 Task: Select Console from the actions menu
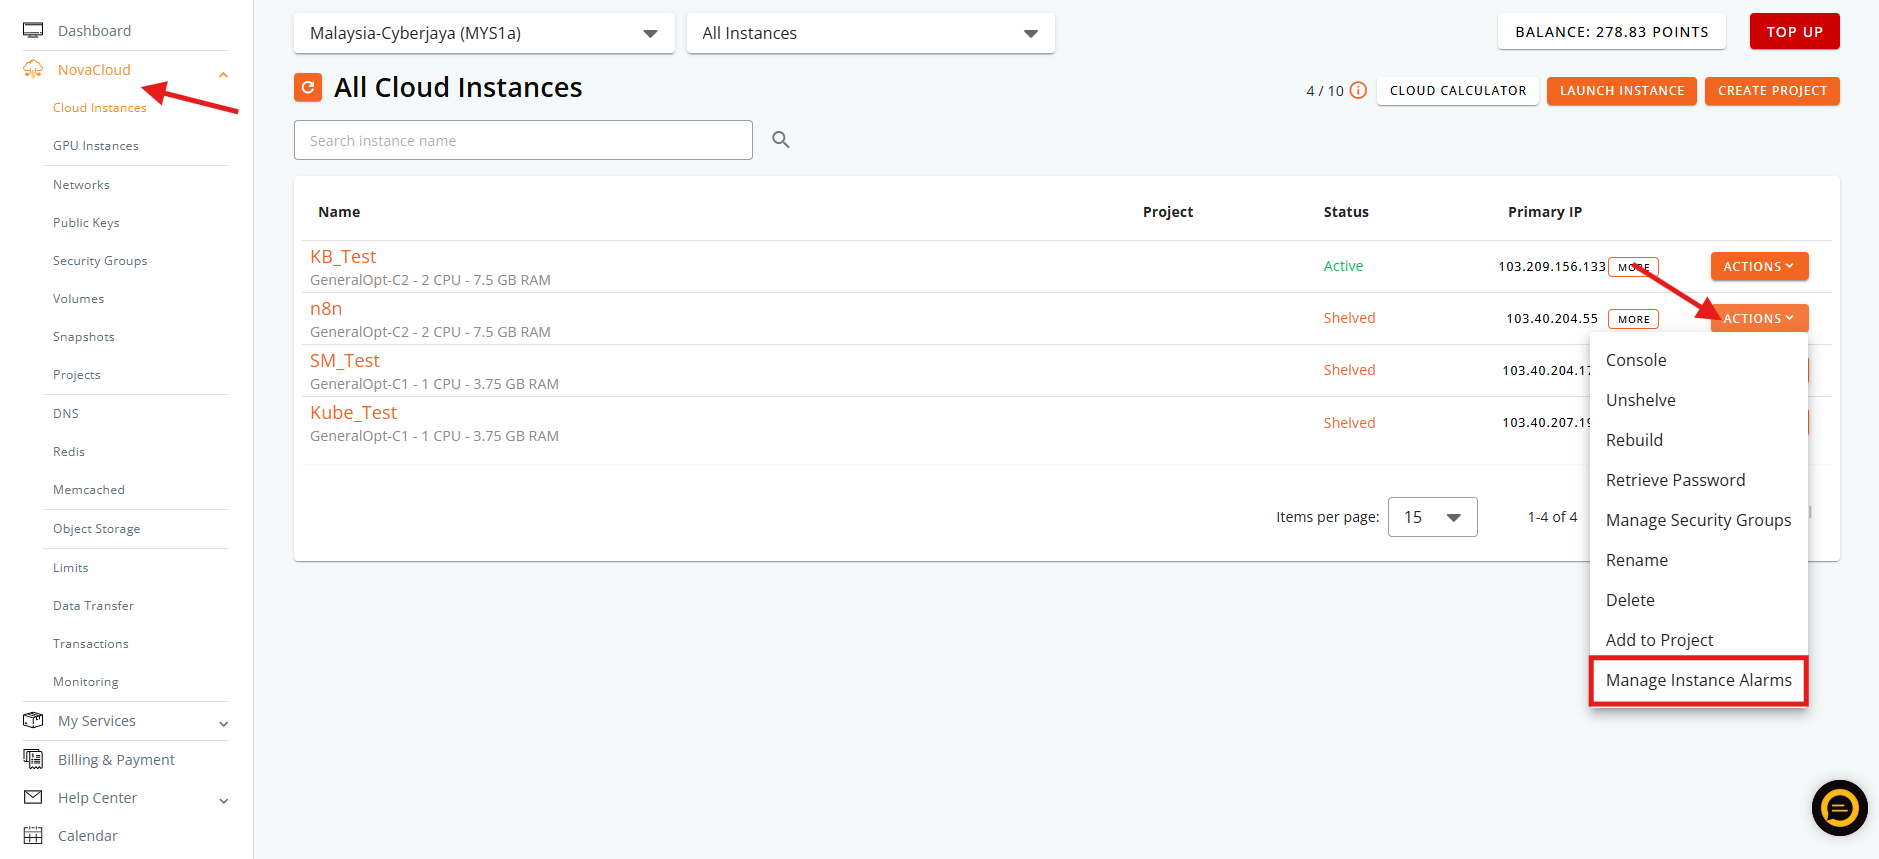(1698, 360)
